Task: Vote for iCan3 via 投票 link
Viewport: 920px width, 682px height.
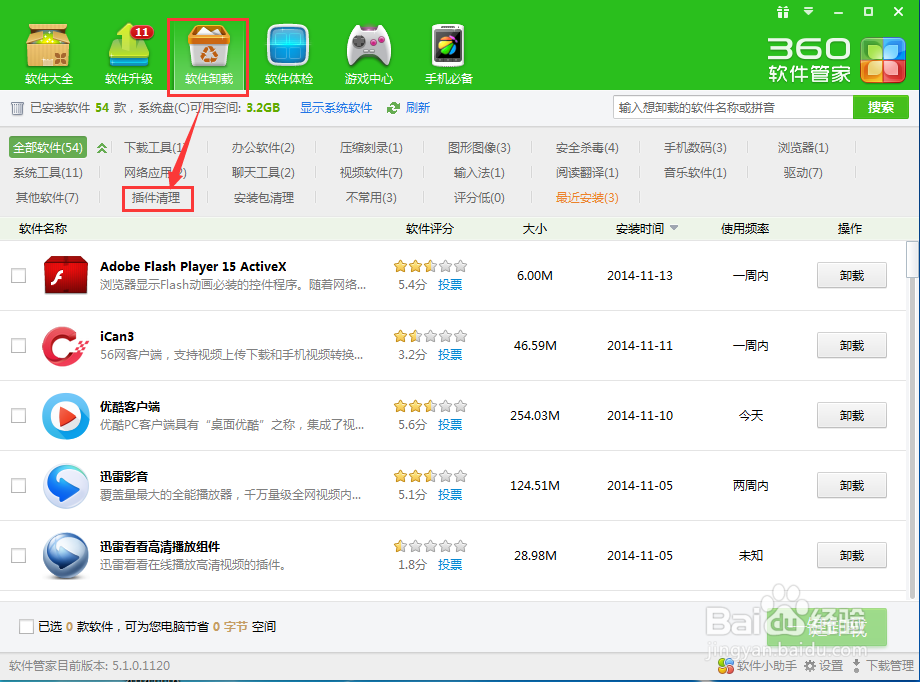Action: 450,354
